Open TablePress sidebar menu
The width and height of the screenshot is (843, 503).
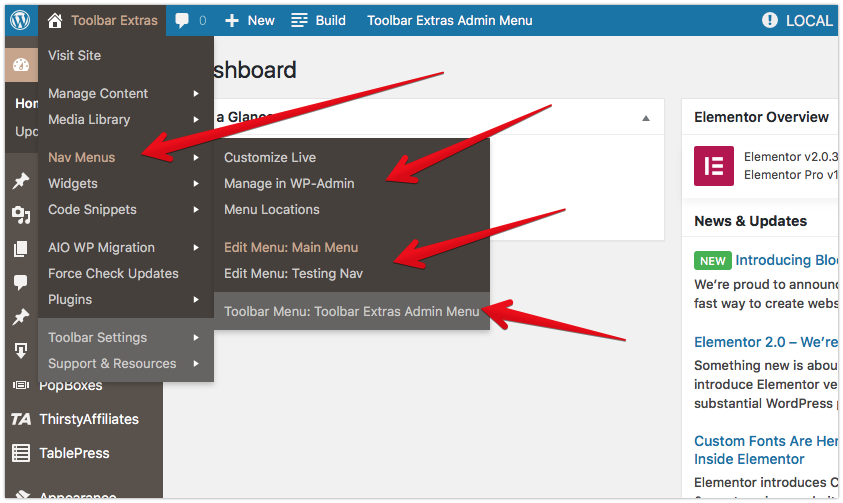pyautogui.click(x=74, y=453)
